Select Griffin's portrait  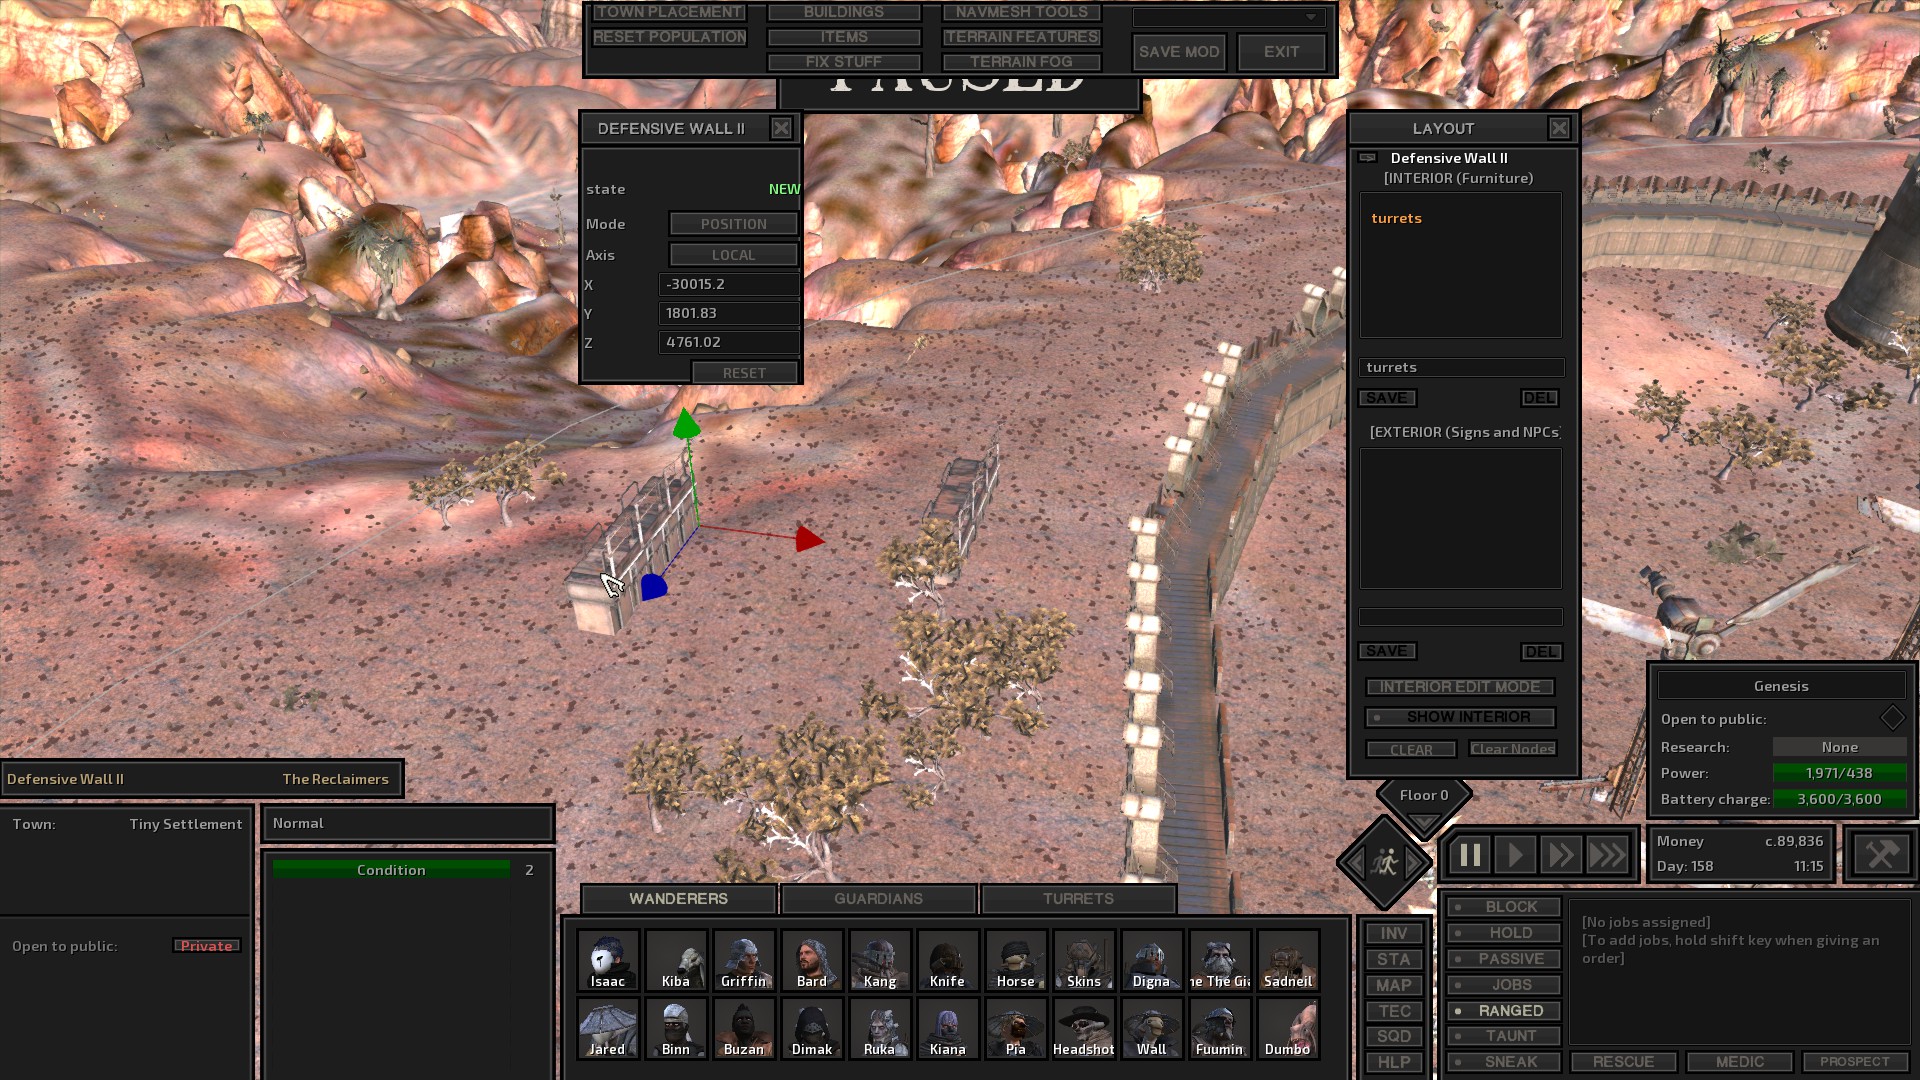point(743,961)
